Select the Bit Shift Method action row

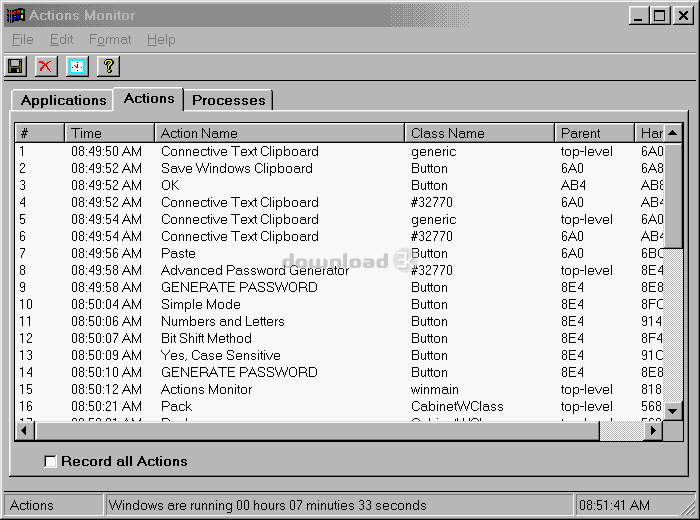[x=206, y=338]
